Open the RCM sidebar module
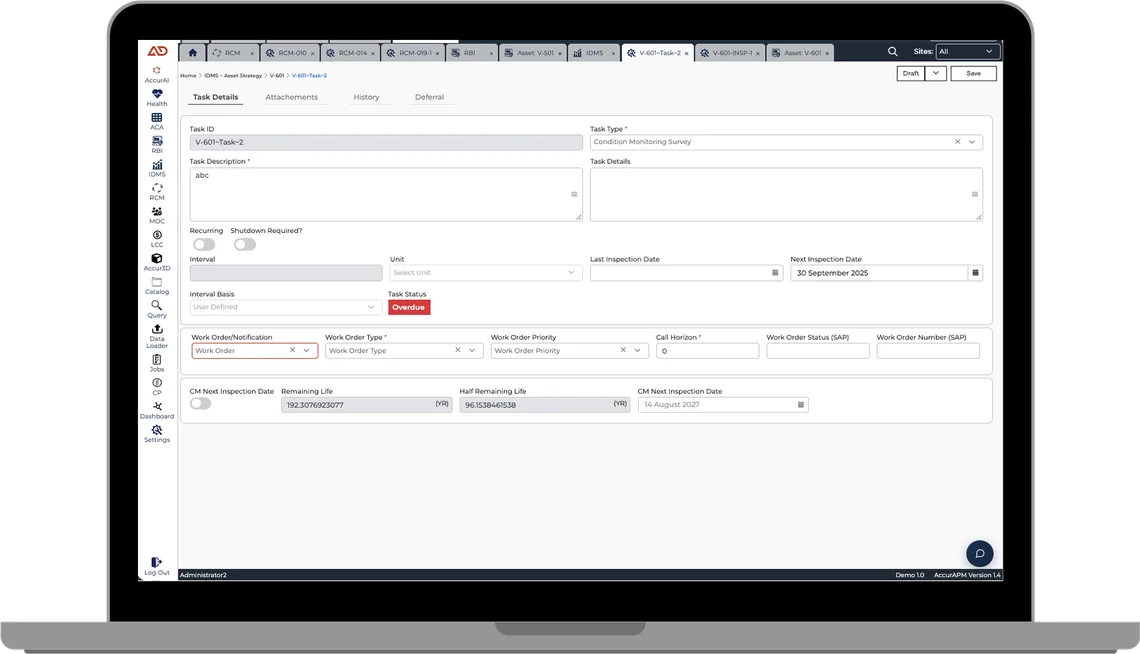 tap(156, 191)
